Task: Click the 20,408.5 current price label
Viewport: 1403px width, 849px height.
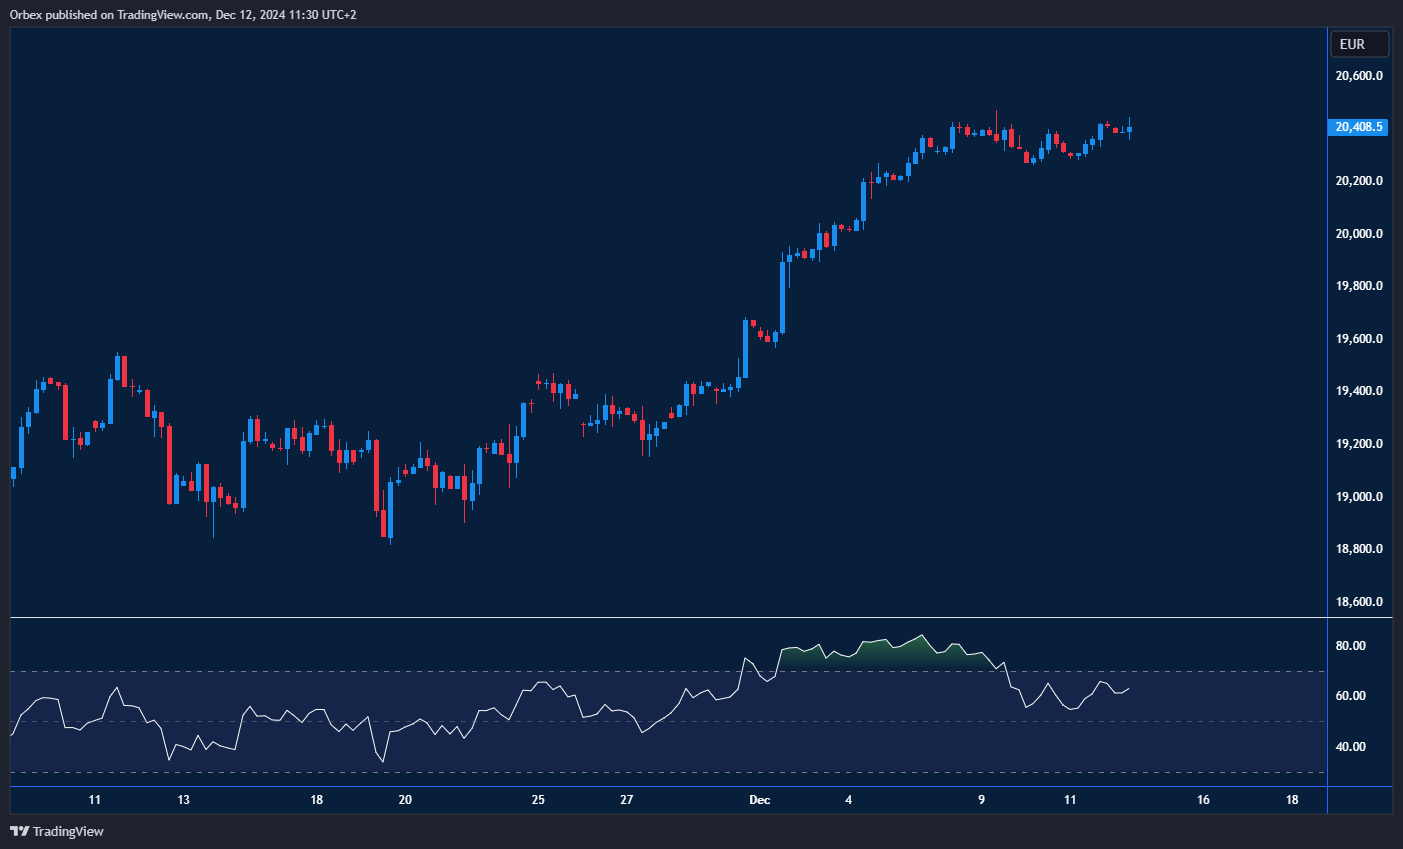Action: pos(1359,127)
